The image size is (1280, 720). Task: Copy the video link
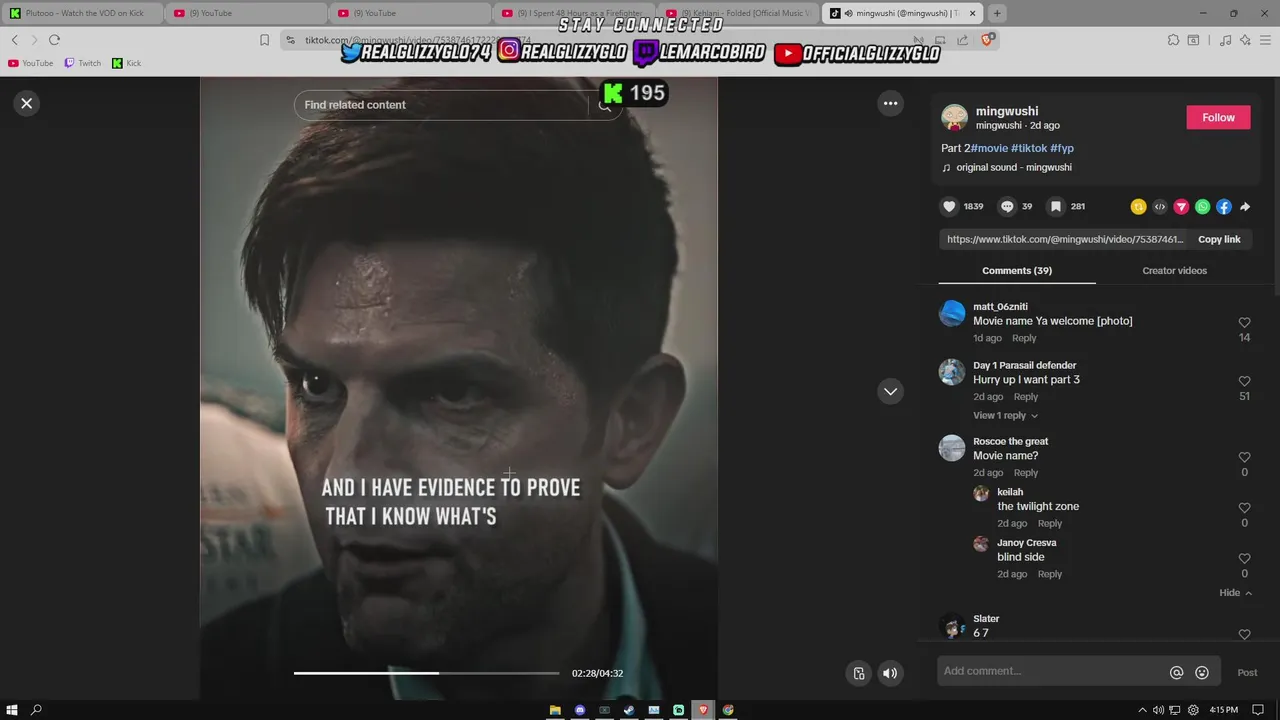[1219, 239]
